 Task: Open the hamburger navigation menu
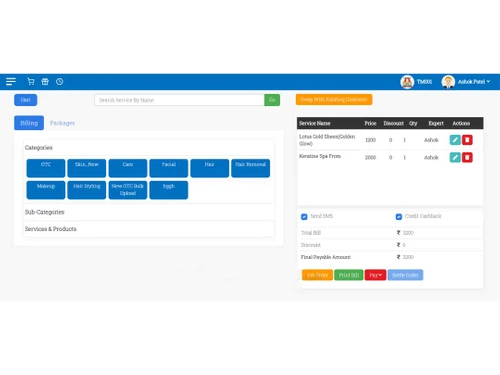11,82
